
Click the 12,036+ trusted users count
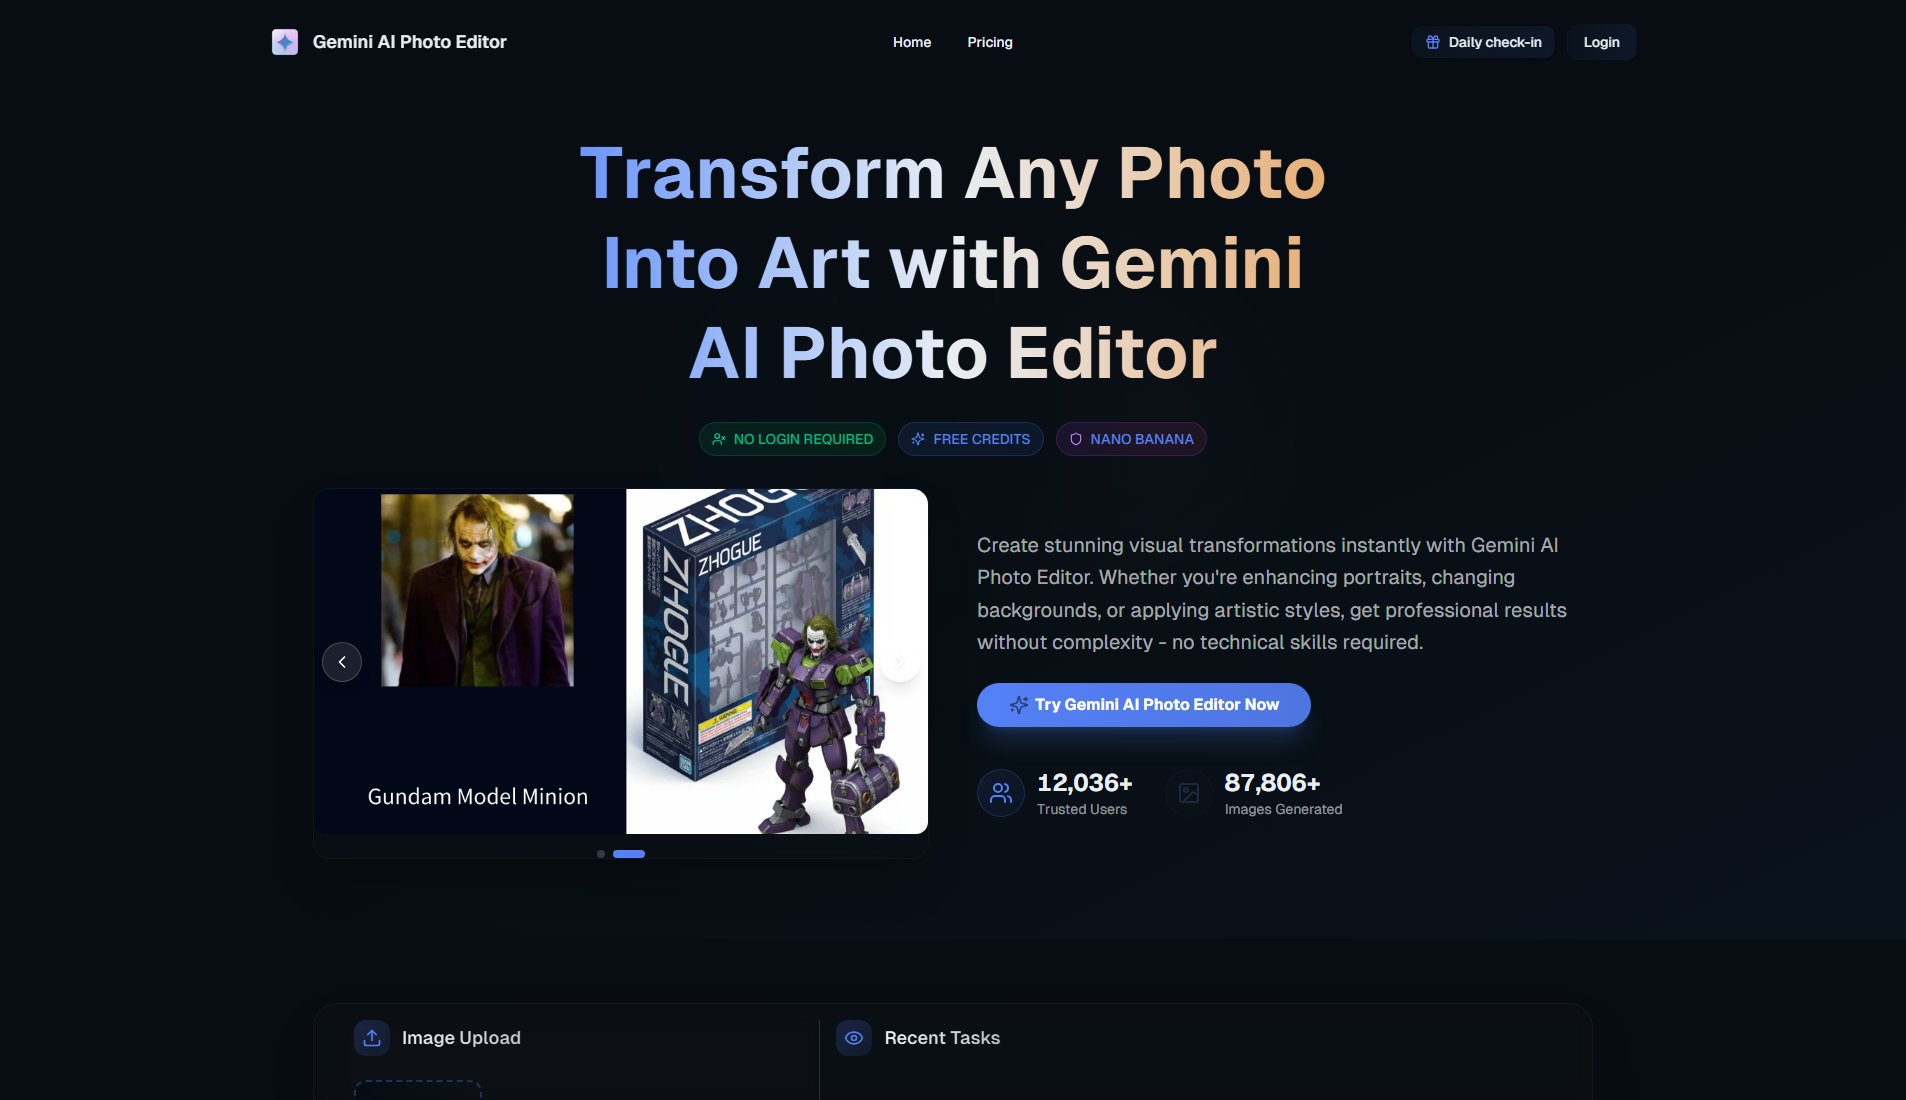tap(1085, 783)
